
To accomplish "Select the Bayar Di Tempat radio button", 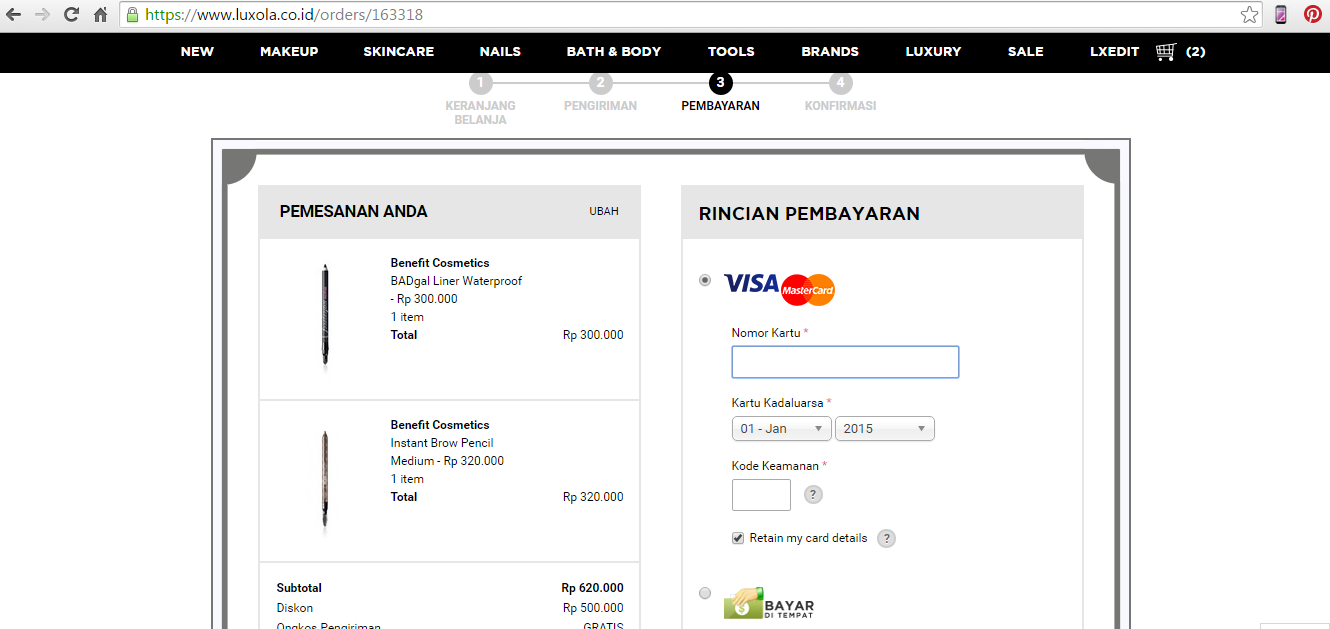I will coord(705,593).
